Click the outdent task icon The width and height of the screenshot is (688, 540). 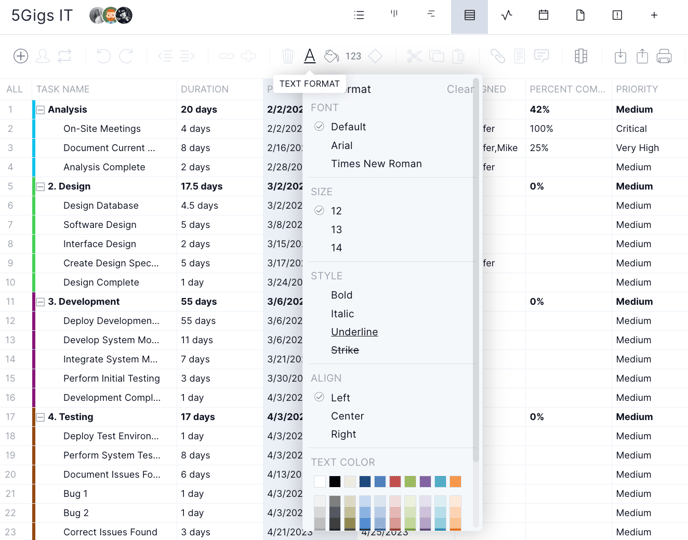coord(165,56)
